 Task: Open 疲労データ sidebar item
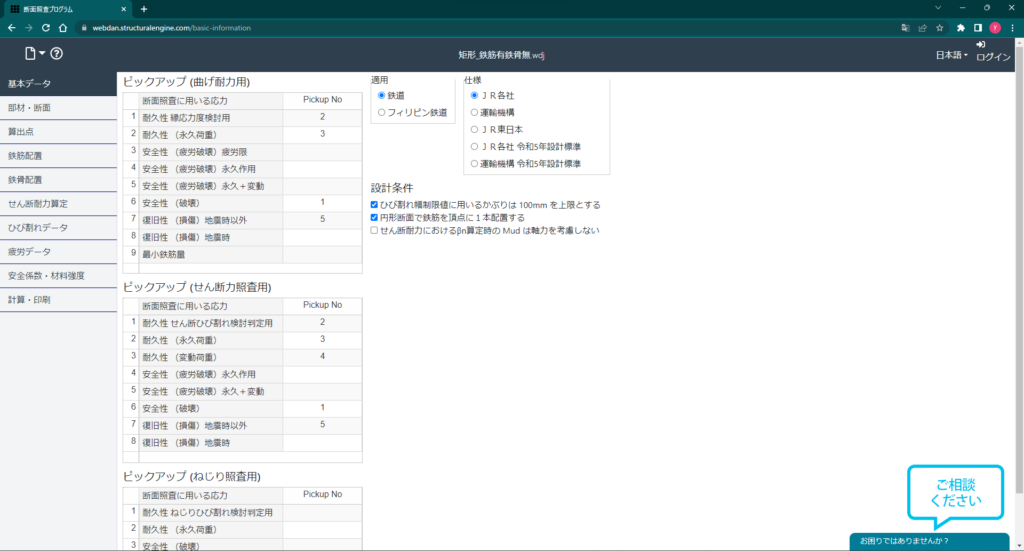point(58,252)
